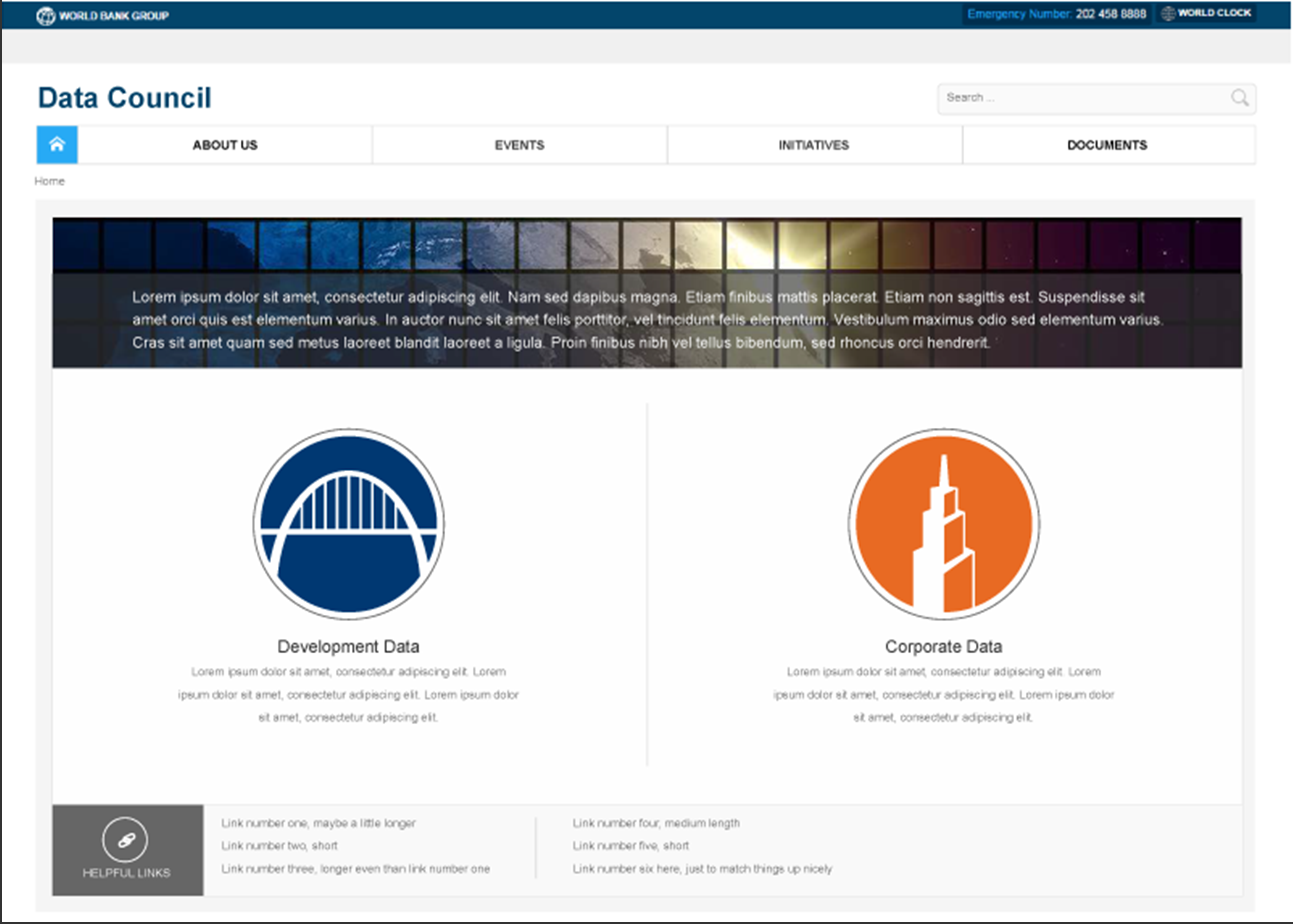The width and height of the screenshot is (1293, 924).
Task: Go to the Initiatives section
Action: (814, 145)
